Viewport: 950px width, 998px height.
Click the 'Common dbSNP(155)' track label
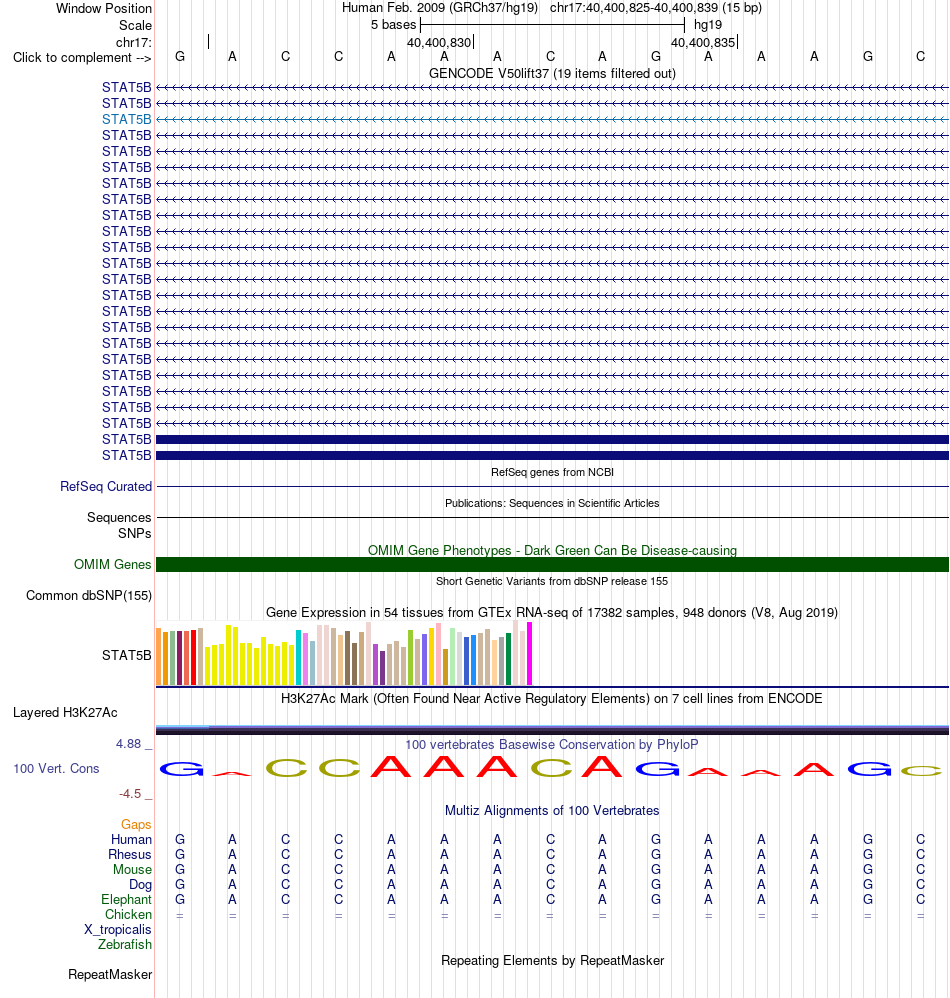tap(89, 596)
